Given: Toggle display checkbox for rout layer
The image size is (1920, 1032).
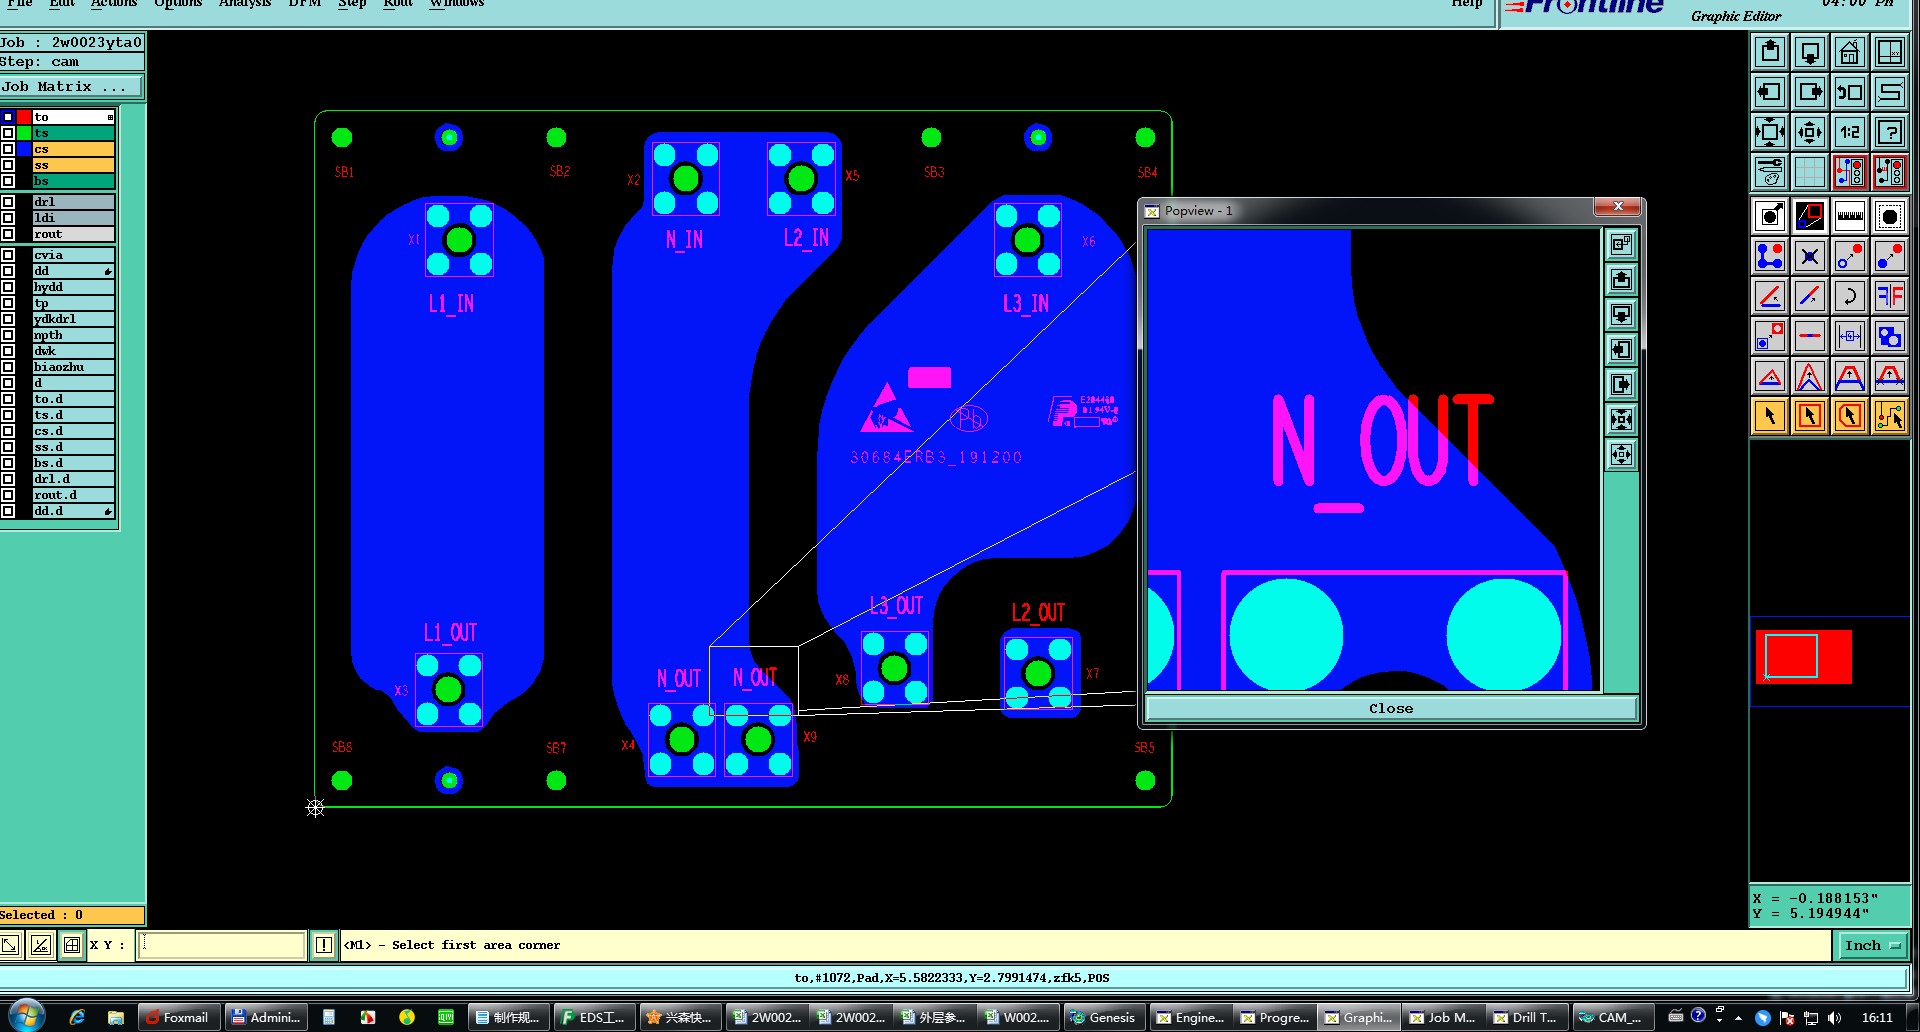Looking at the screenshot, I should [8, 234].
